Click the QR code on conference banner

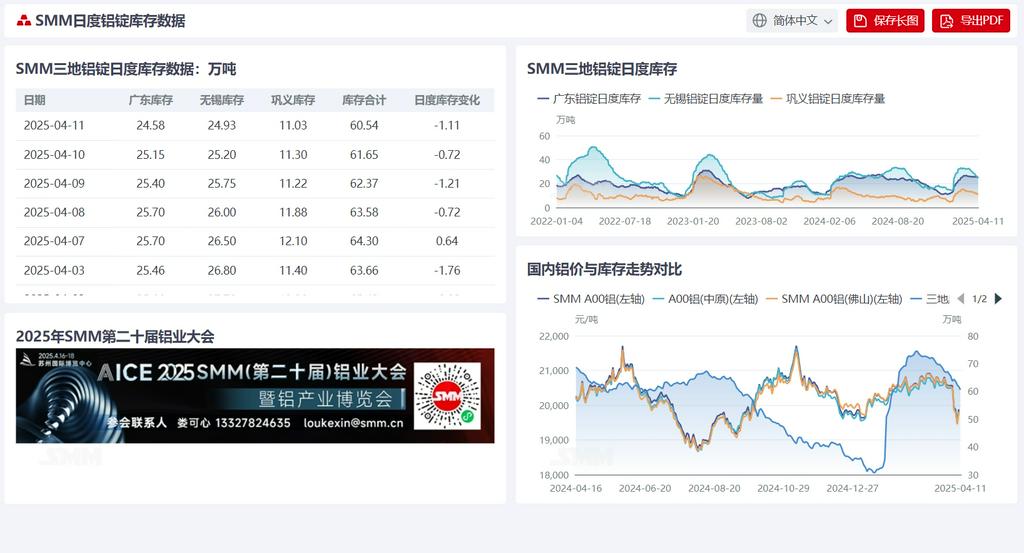coord(447,396)
